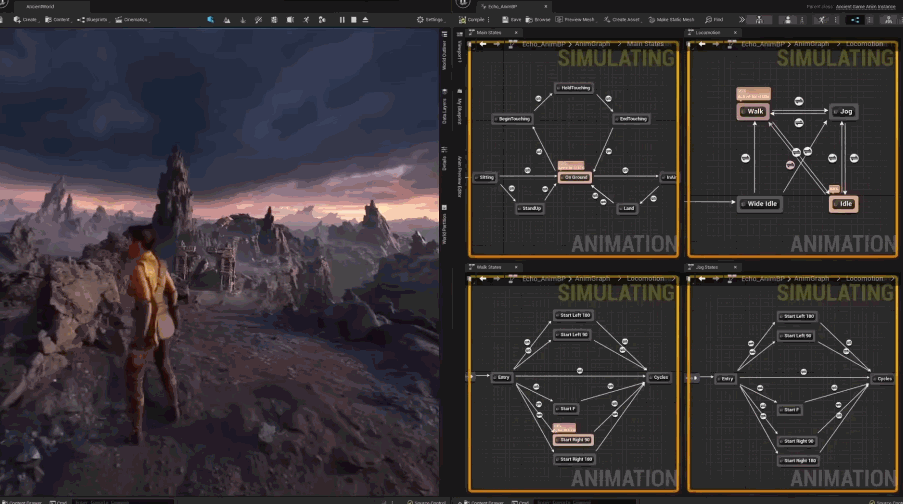The width and height of the screenshot is (903, 504).
Task: Select the highlighted Animation Blueprint mode icon
Action: pos(855,20)
